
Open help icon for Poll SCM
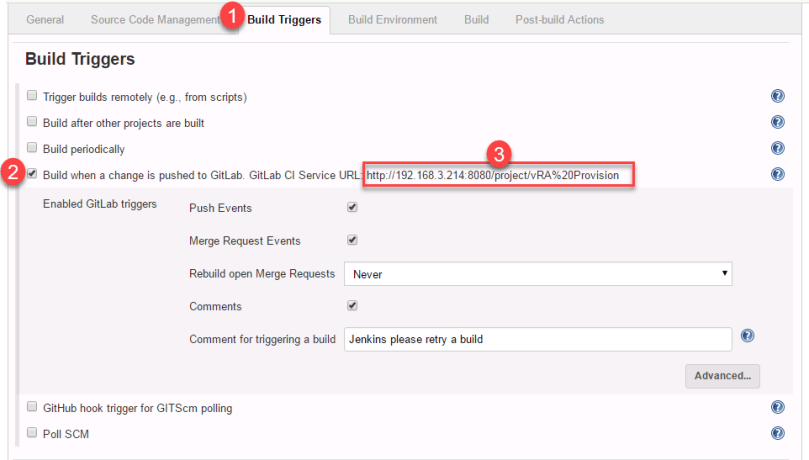[777, 434]
